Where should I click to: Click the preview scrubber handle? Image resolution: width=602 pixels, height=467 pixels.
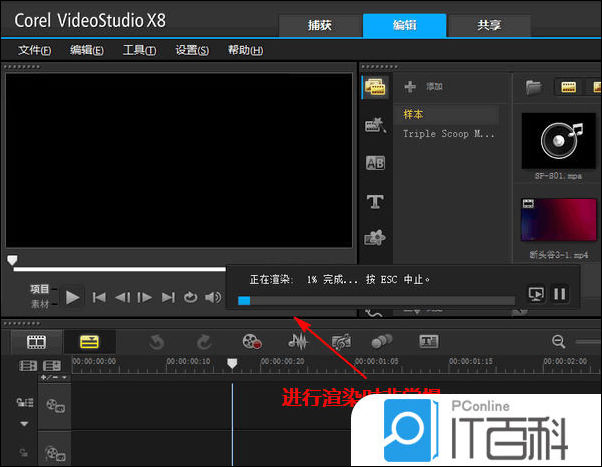12,260
